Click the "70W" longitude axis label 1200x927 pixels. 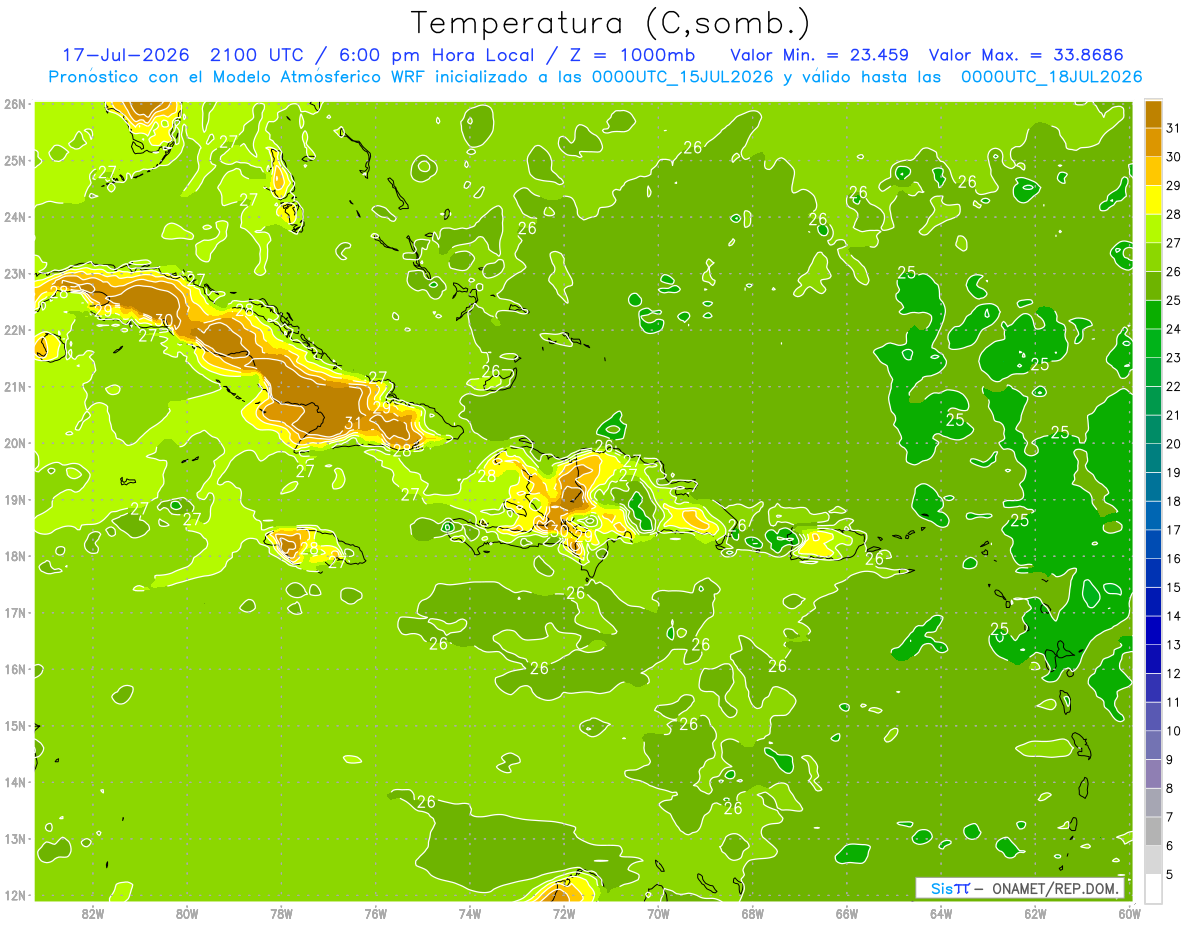pos(658,913)
